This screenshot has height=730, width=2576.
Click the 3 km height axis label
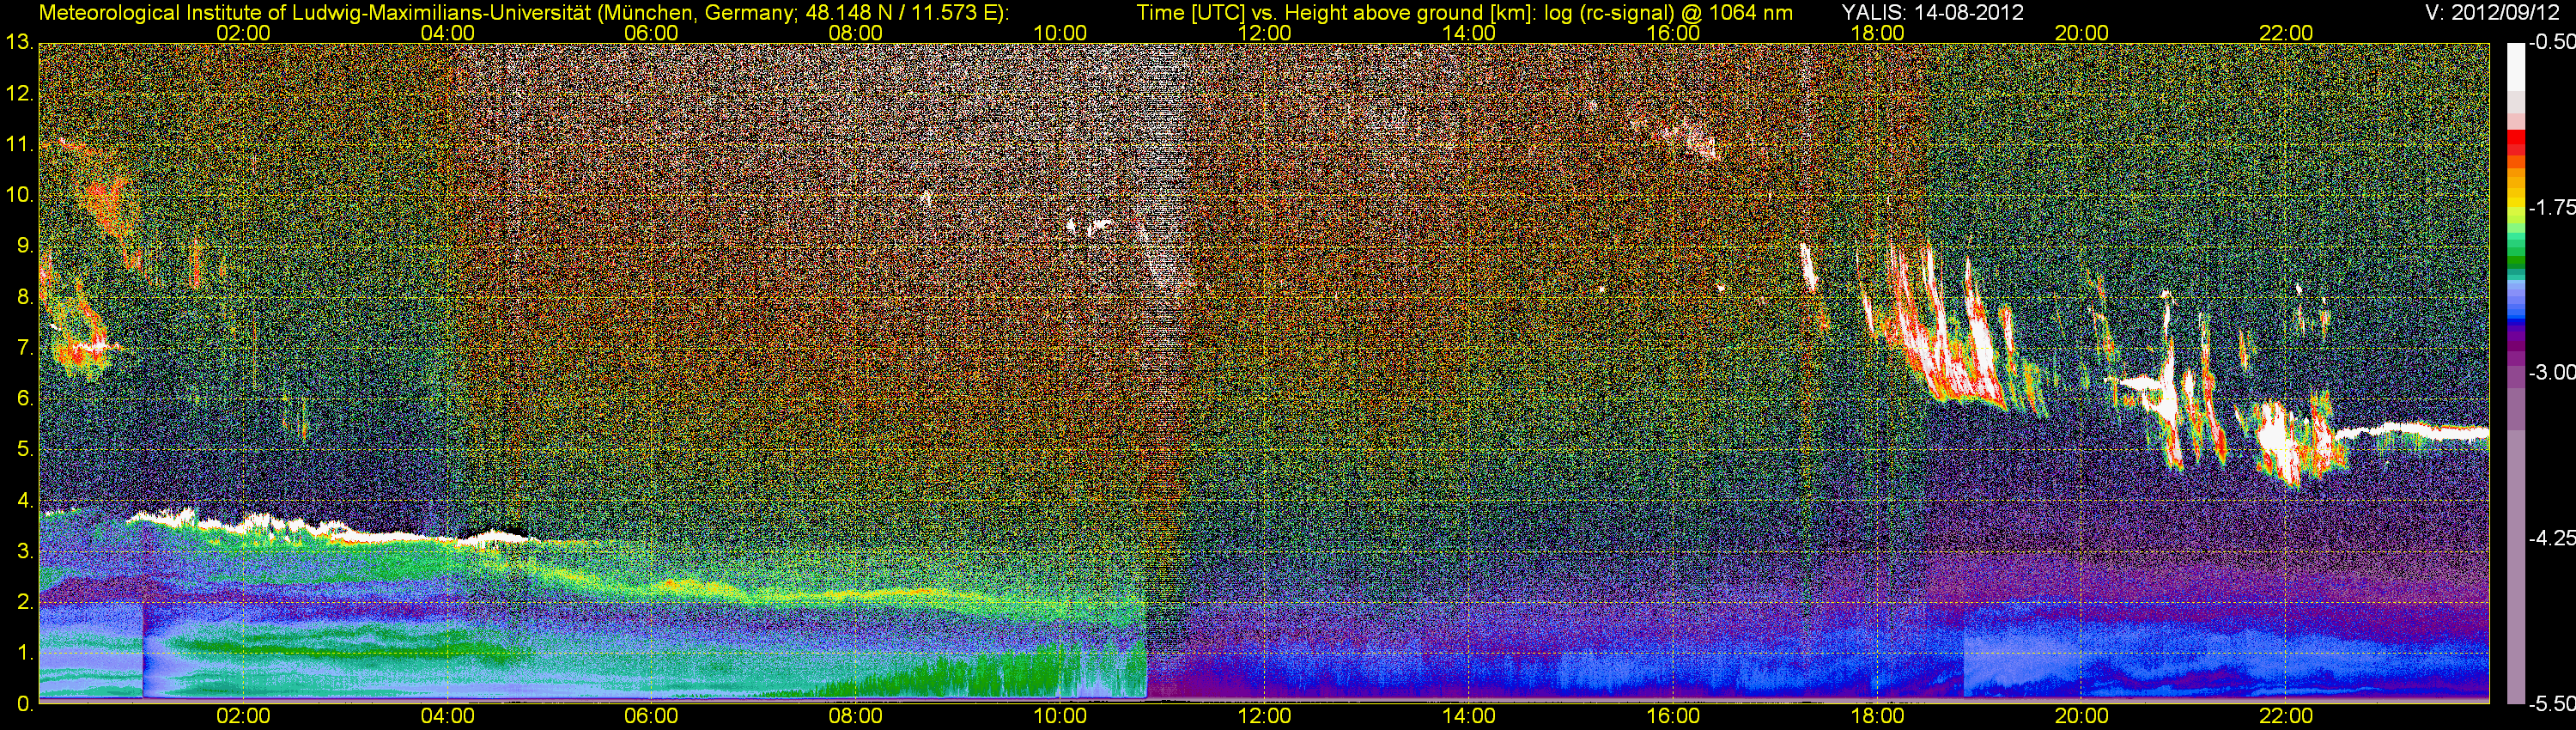coord(24,551)
